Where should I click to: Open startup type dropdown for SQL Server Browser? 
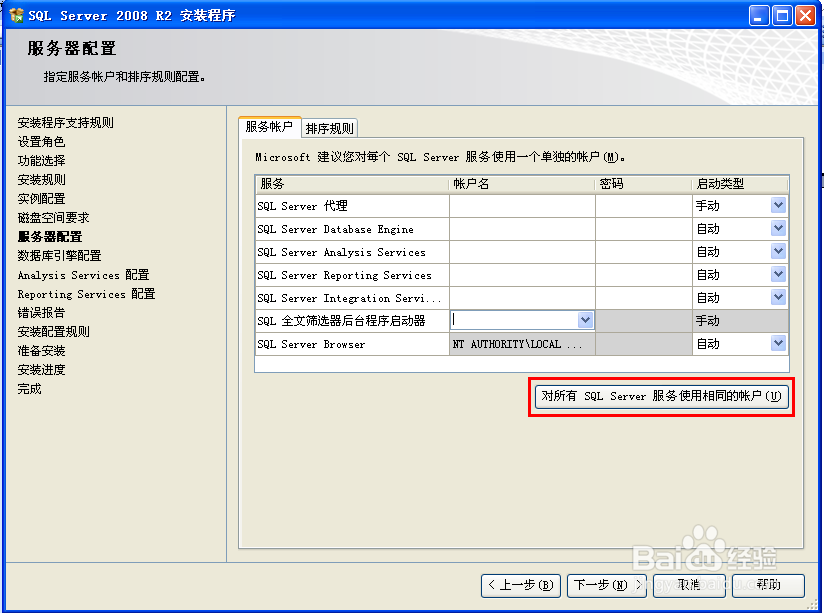click(776, 343)
